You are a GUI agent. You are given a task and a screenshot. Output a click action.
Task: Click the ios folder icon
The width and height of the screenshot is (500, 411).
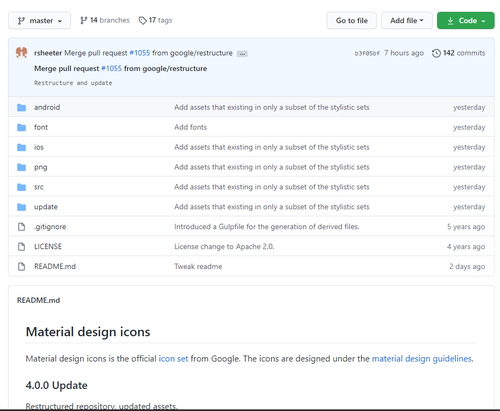[x=22, y=147]
